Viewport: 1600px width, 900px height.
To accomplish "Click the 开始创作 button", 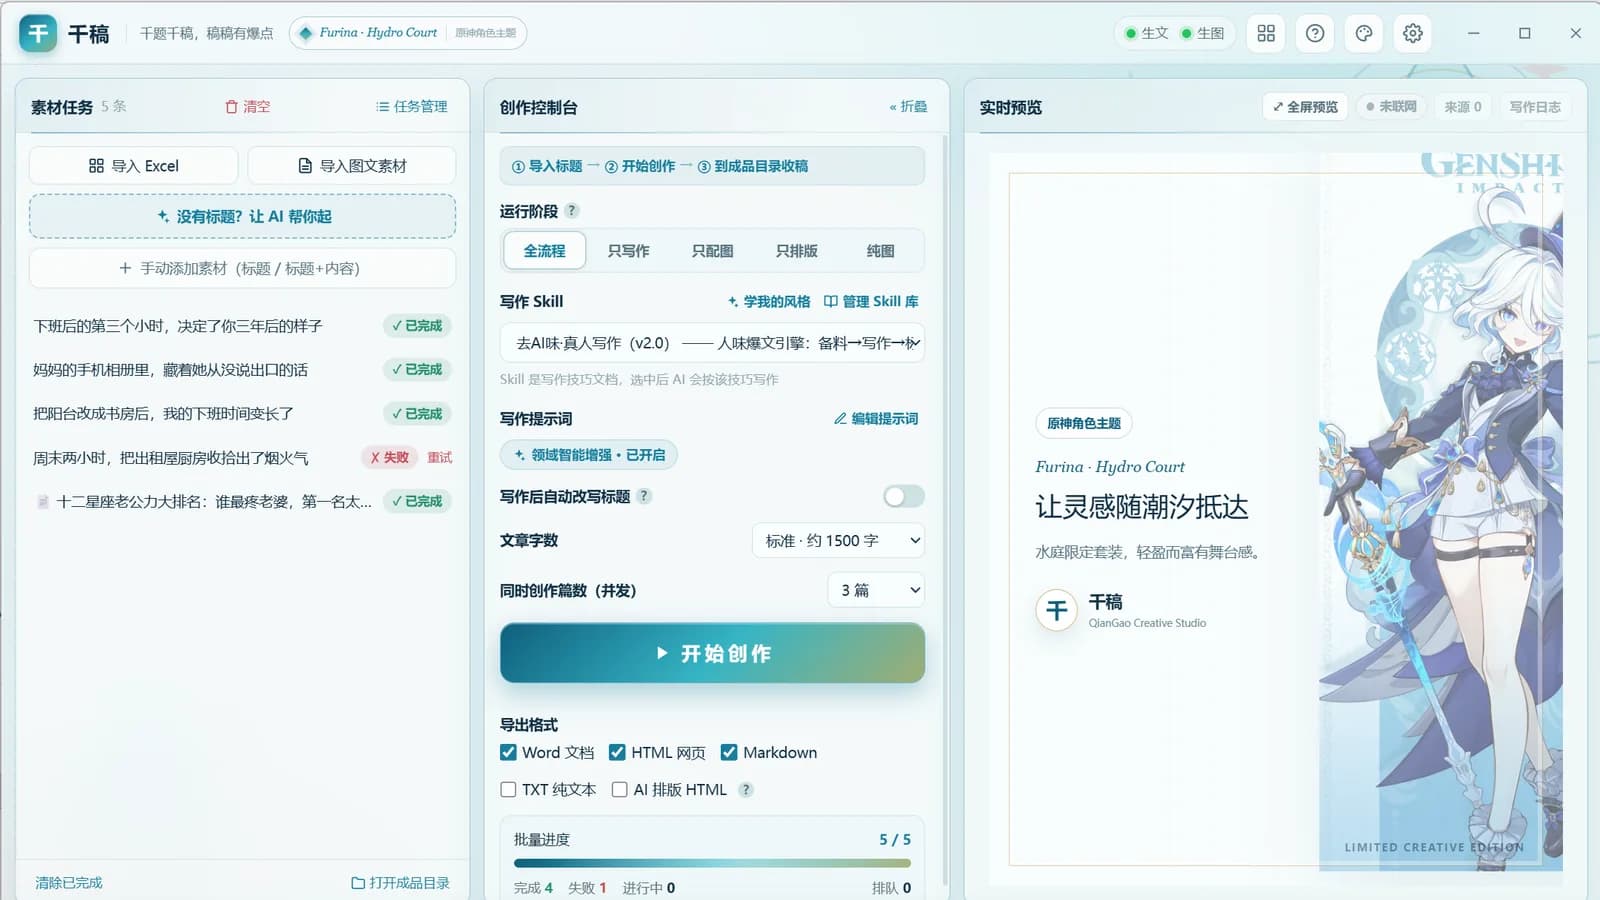I will click(x=712, y=653).
